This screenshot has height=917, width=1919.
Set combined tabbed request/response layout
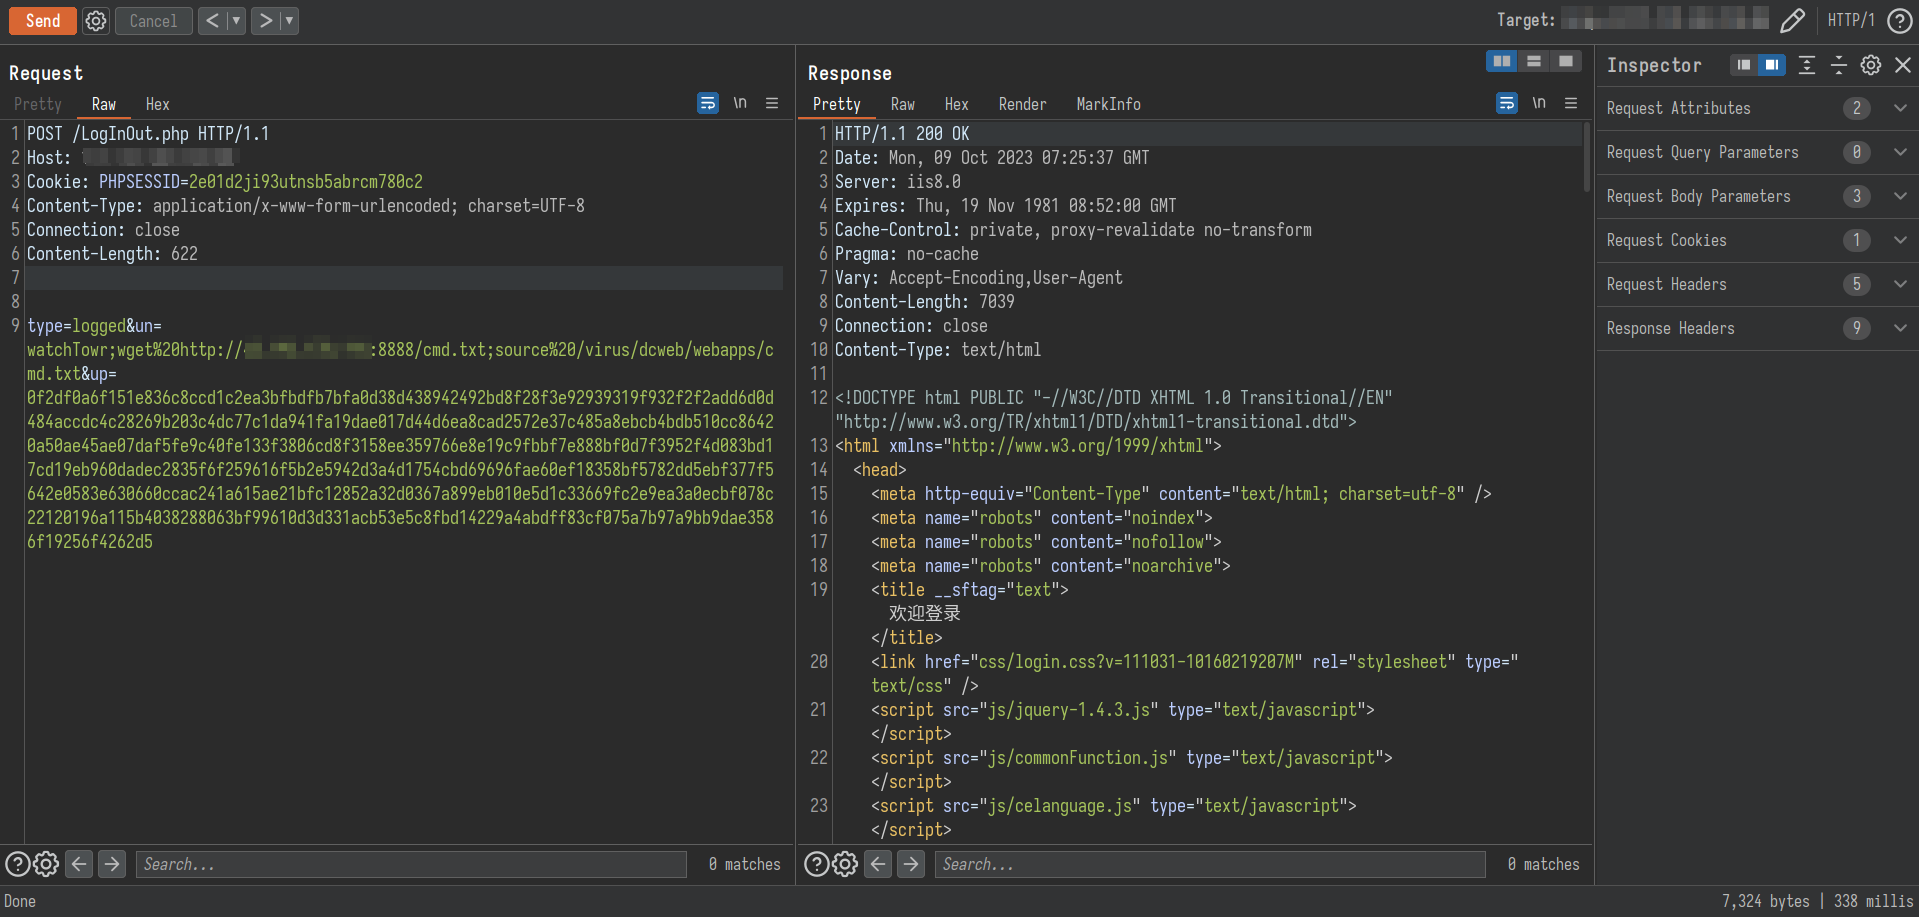1566,62
